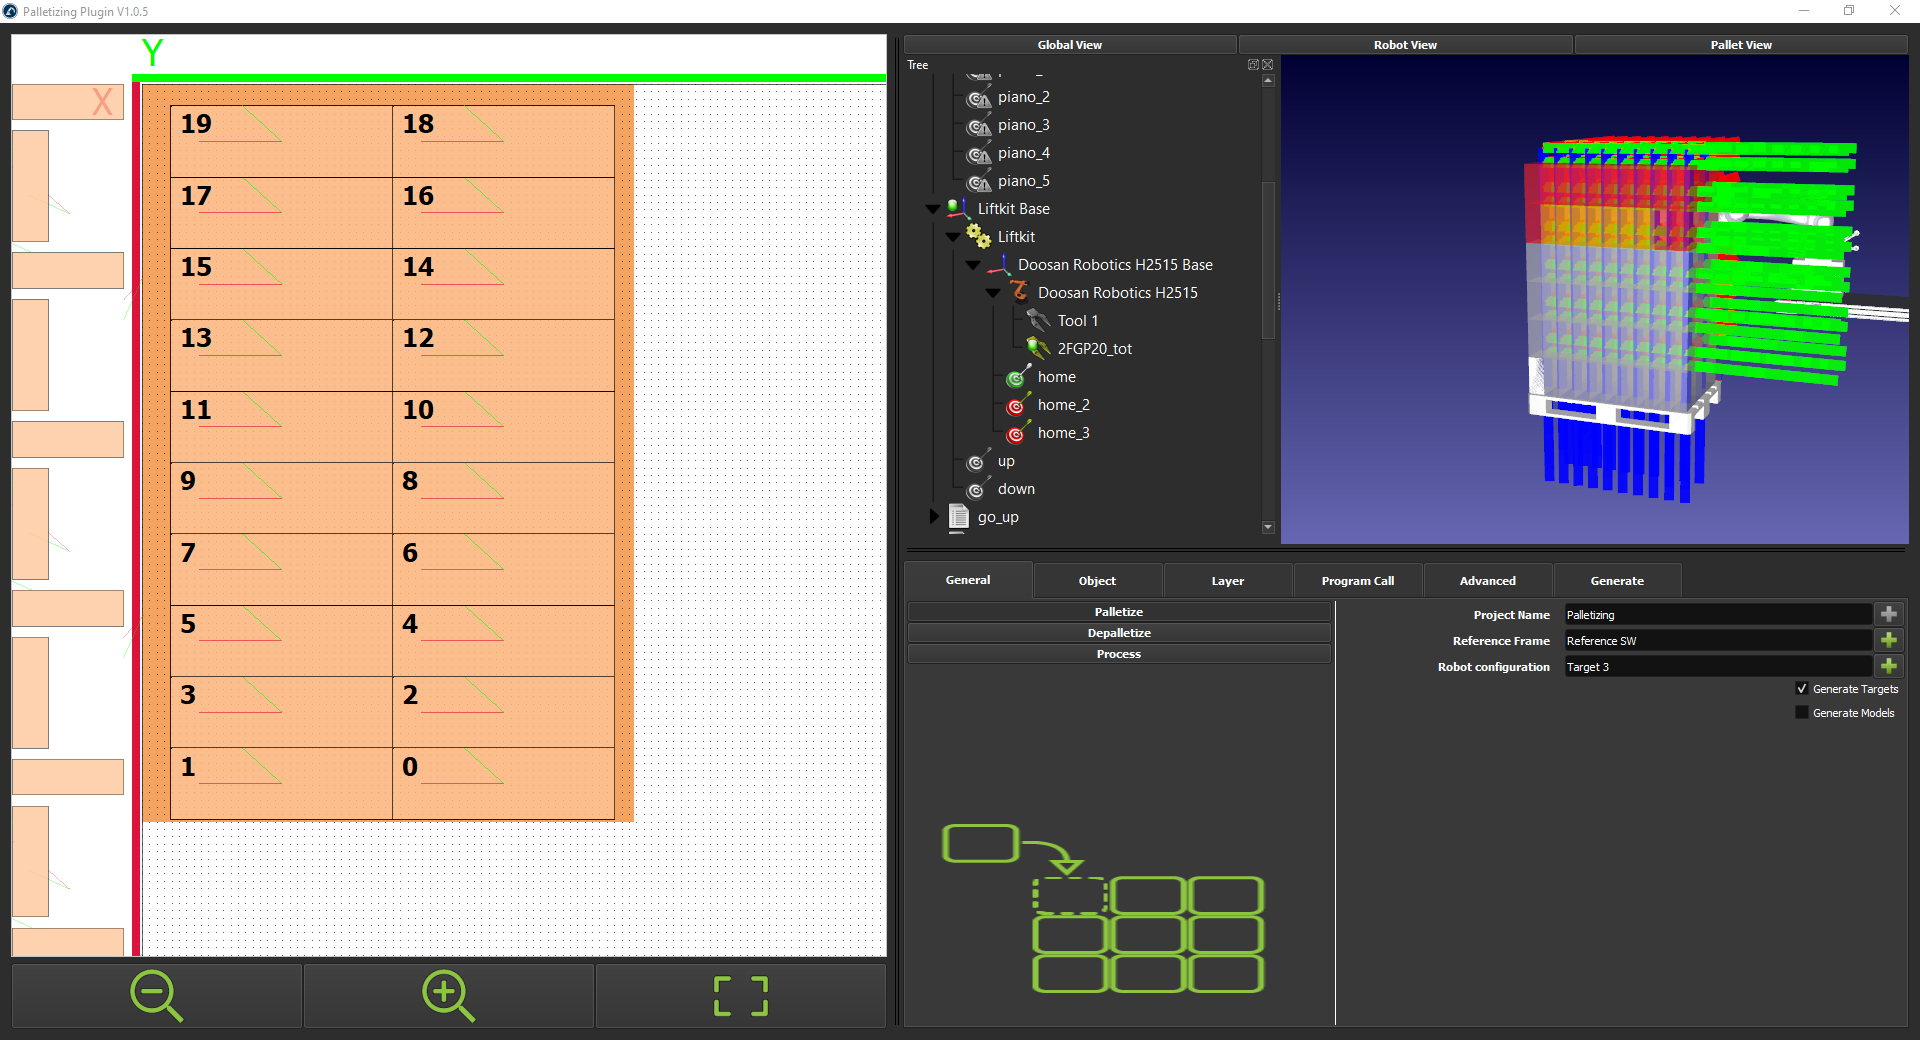This screenshot has width=1920, height=1040.
Task: Click the plus icon beside Project Name
Action: (x=1889, y=615)
